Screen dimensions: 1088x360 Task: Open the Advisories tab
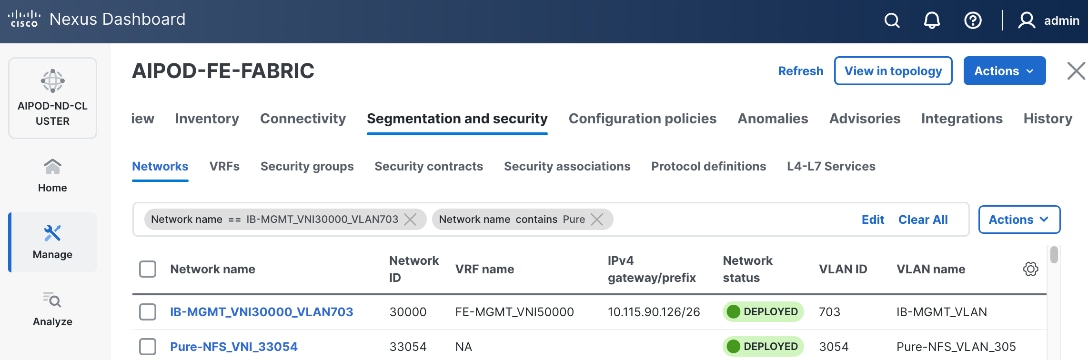865,119
